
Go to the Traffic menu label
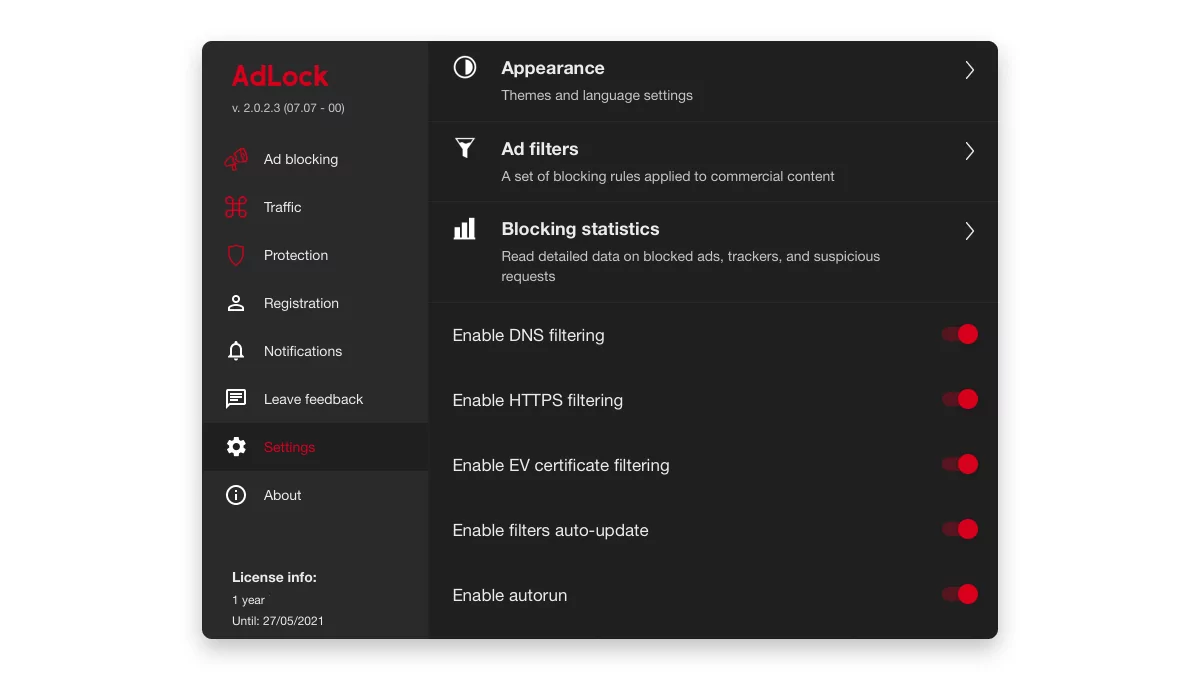click(282, 207)
